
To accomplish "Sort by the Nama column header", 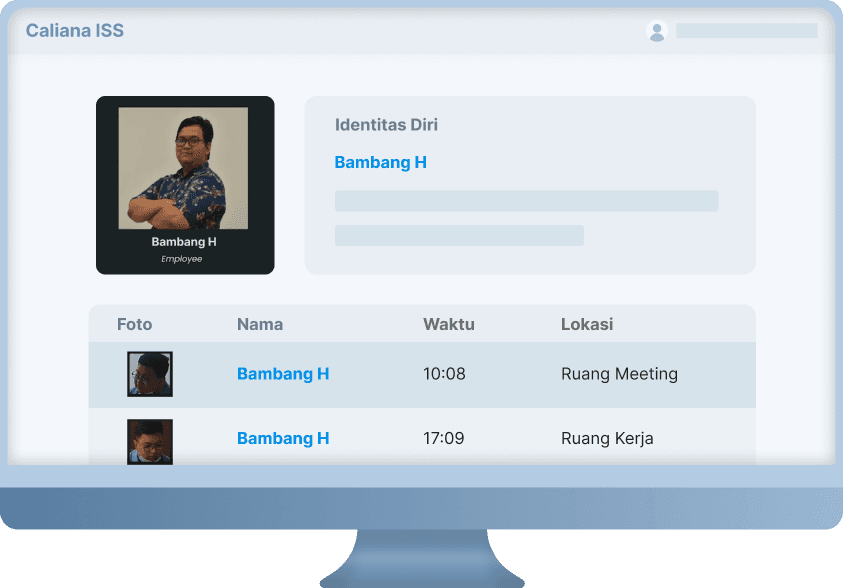I will pyautogui.click(x=260, y=324).
